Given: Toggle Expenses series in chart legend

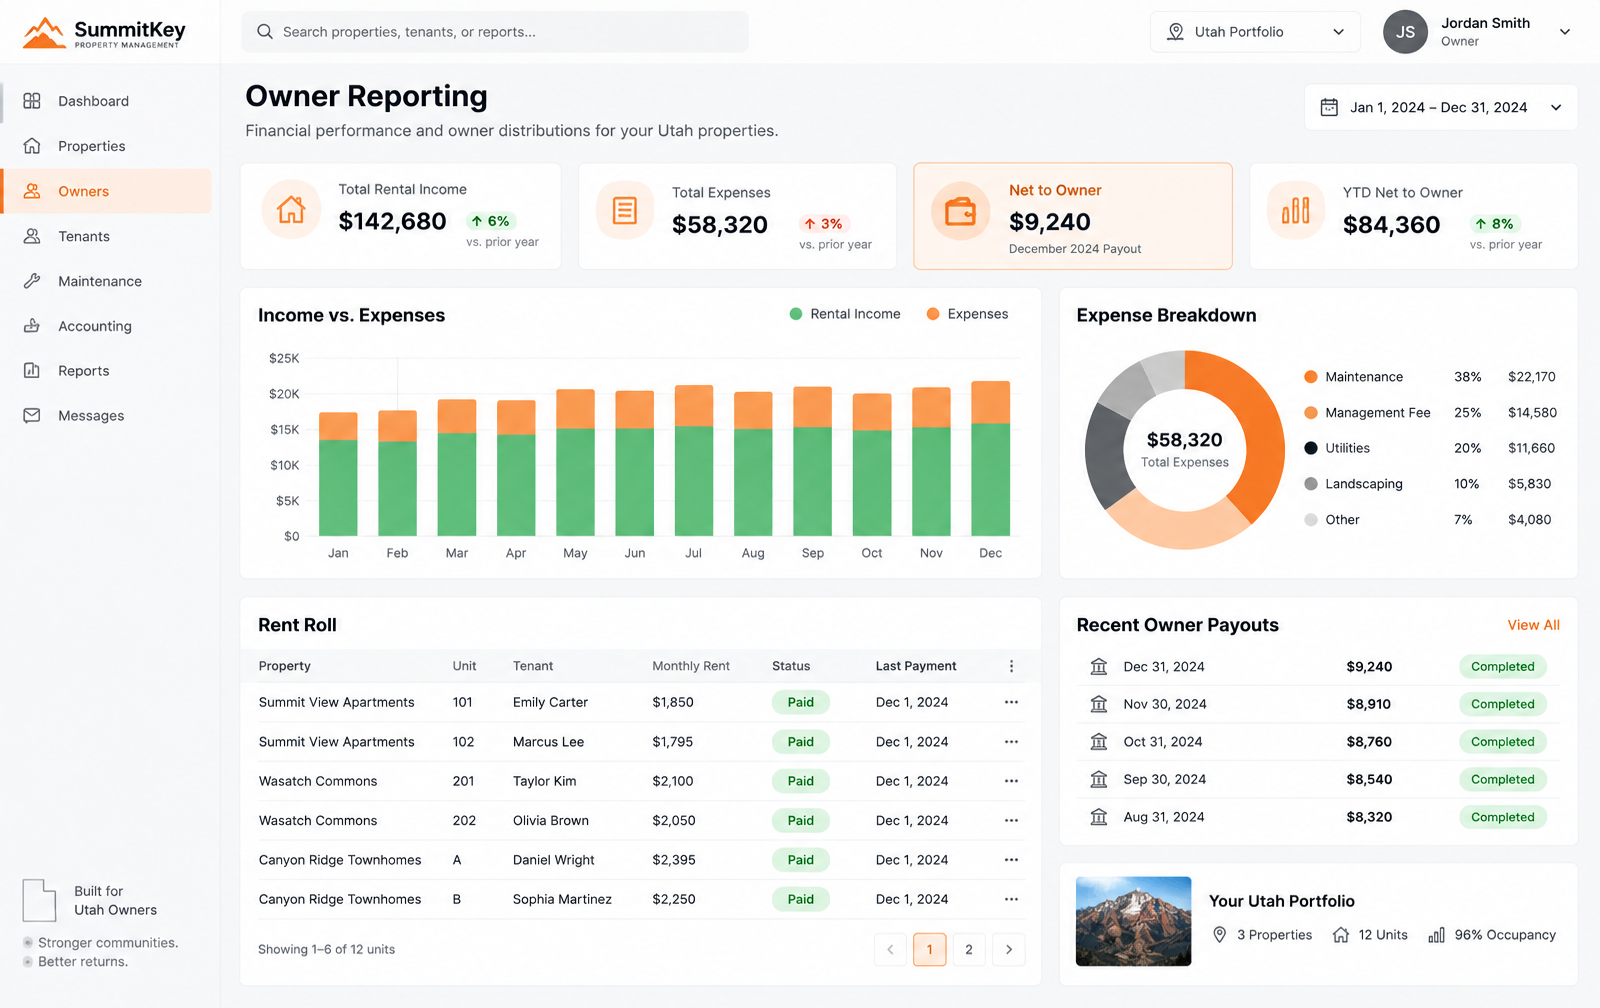Looking at the screenshot, I should click(x=967, y=314).
